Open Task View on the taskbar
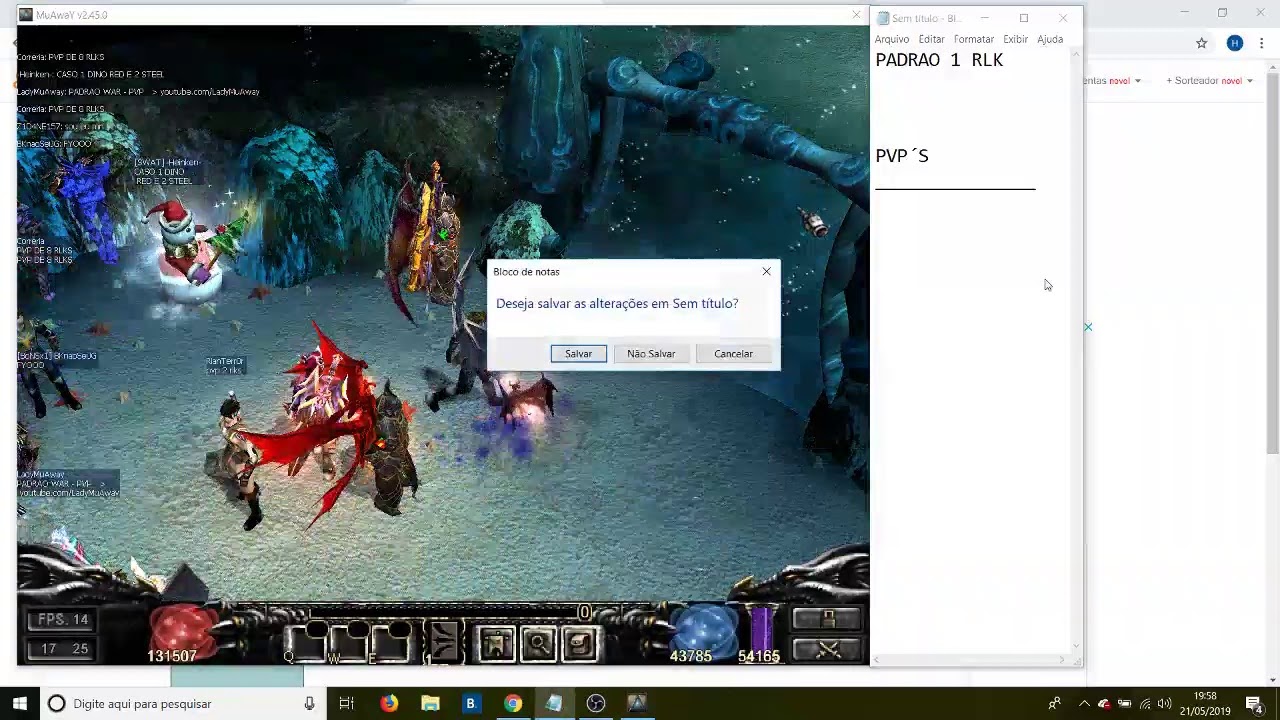This screenshot has width=1280, height=720. pyautogui.click(x=346, y=704)
